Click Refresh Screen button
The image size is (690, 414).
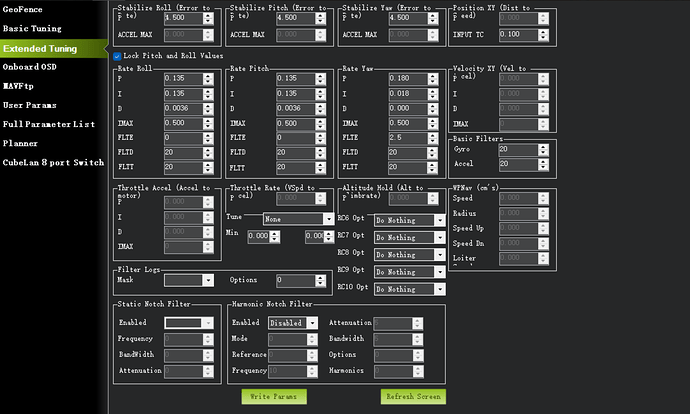pos(413,396)
